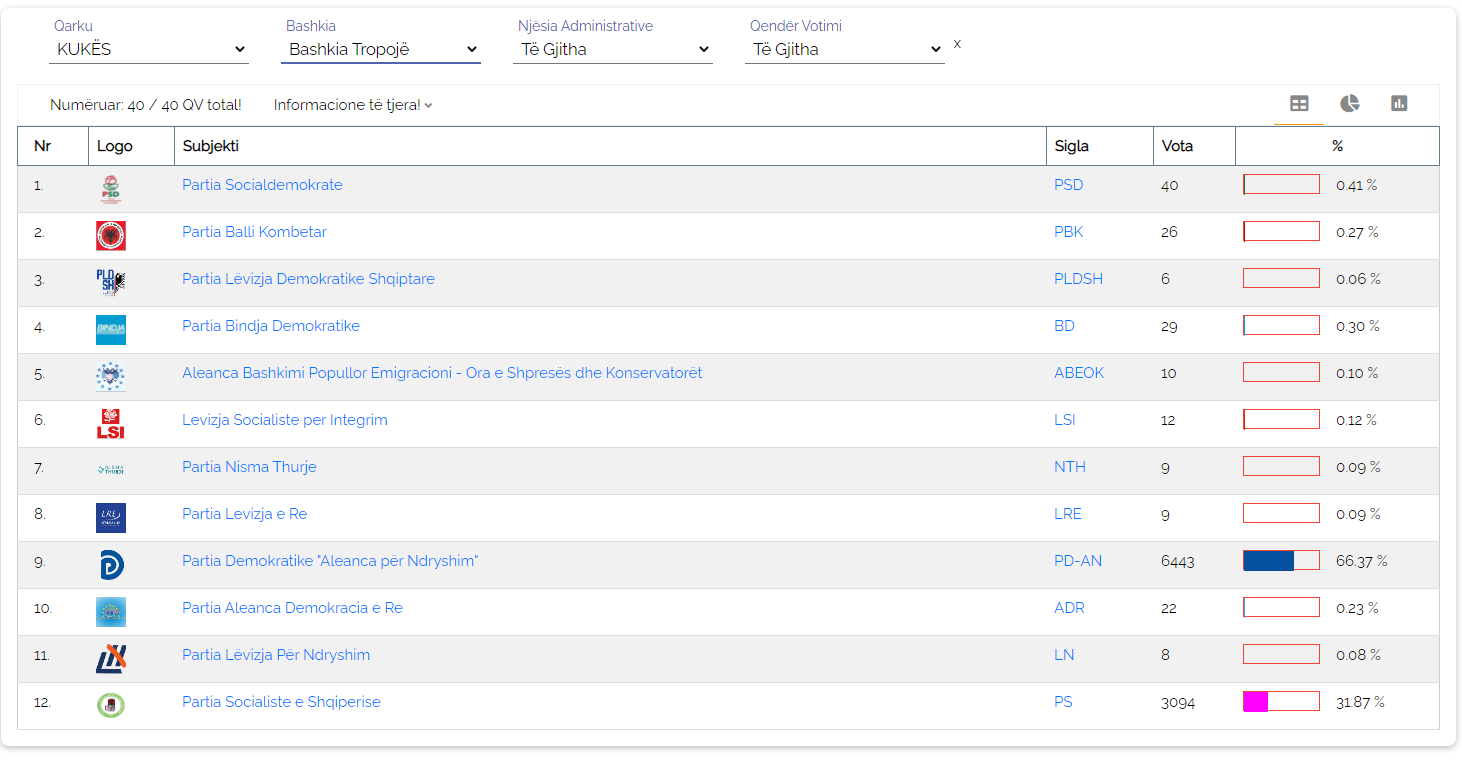The width and height of the screenshot is (1462, 762).
Task: Open the Bashkia Tropojë dropdown
Action: (381, 49)
